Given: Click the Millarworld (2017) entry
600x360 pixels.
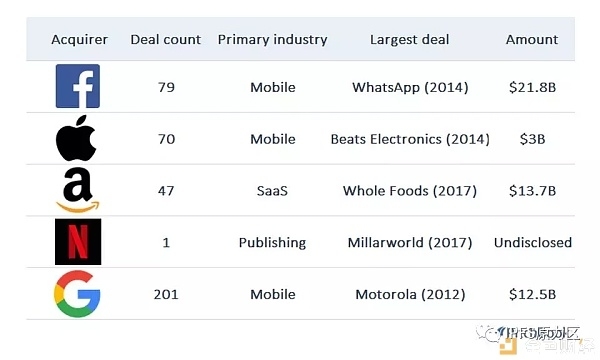Looking at the screenshot, I should (x=410, y=243).
